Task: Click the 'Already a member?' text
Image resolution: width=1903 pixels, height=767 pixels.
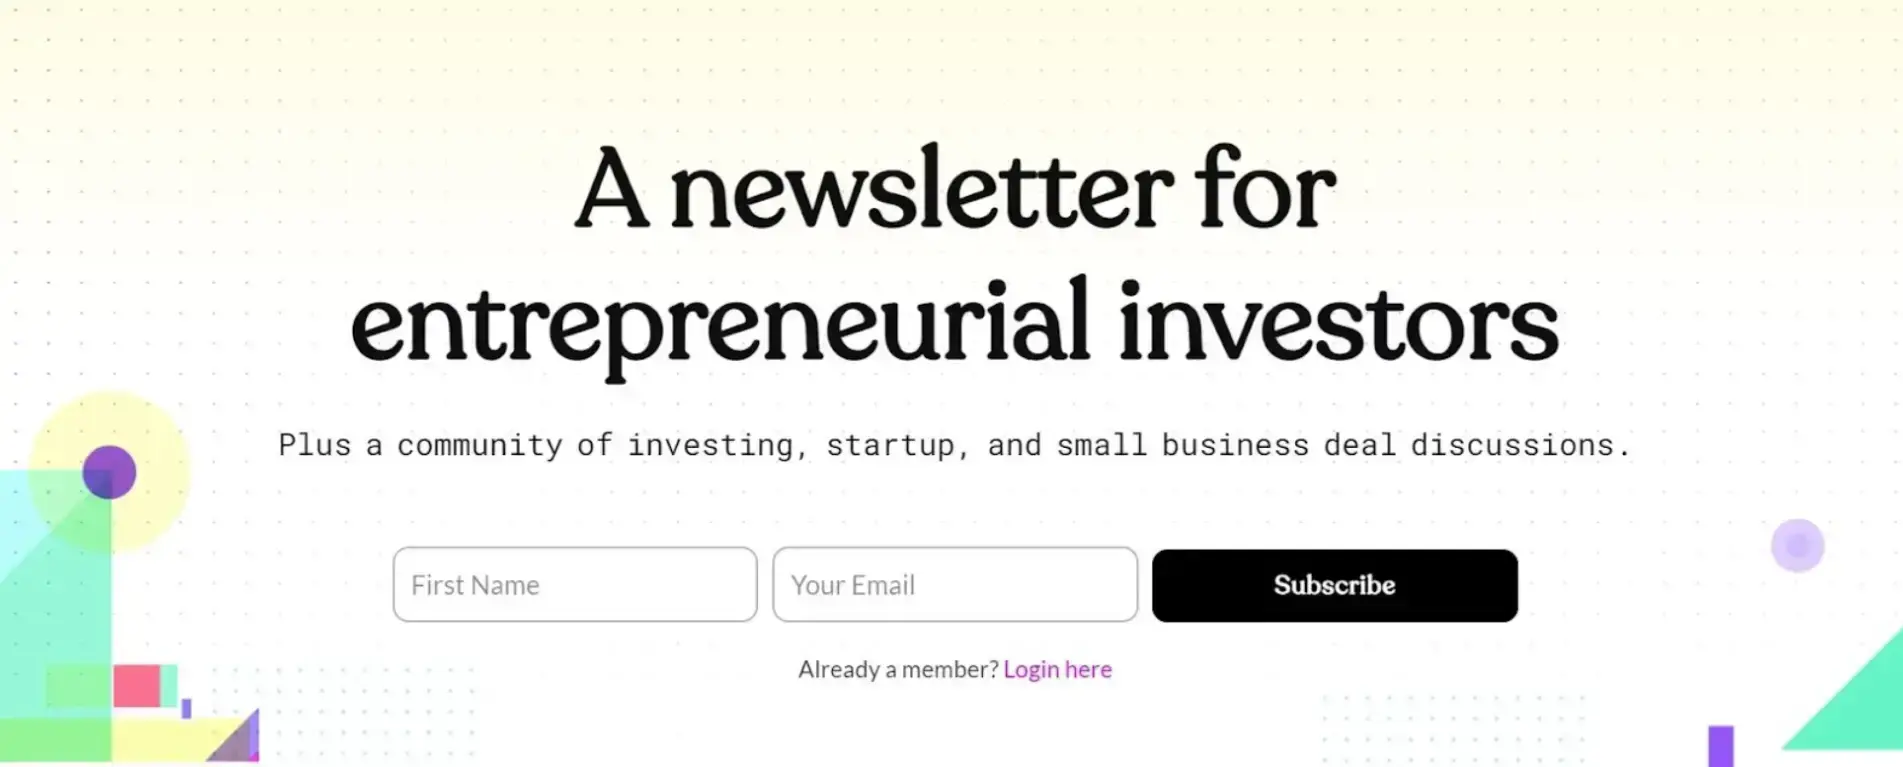Action: click(x=897, y=669)
